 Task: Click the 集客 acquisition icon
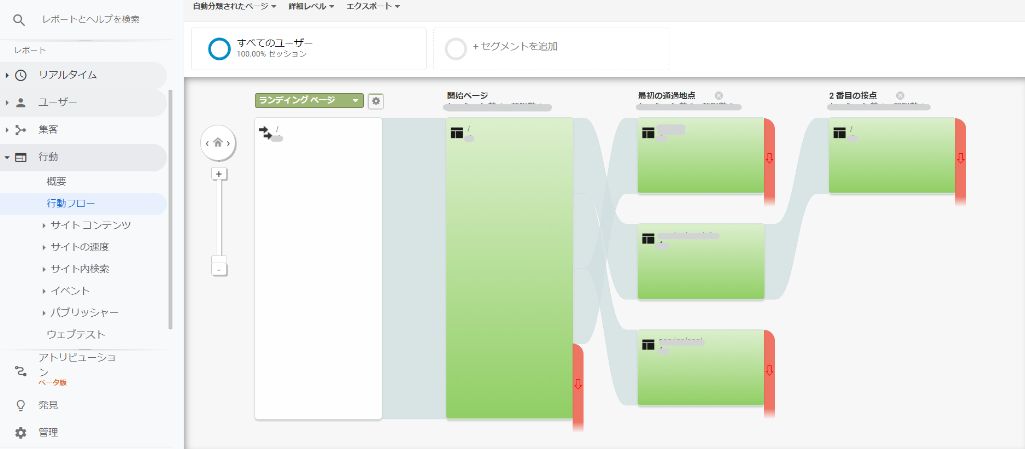coord(21,130)
